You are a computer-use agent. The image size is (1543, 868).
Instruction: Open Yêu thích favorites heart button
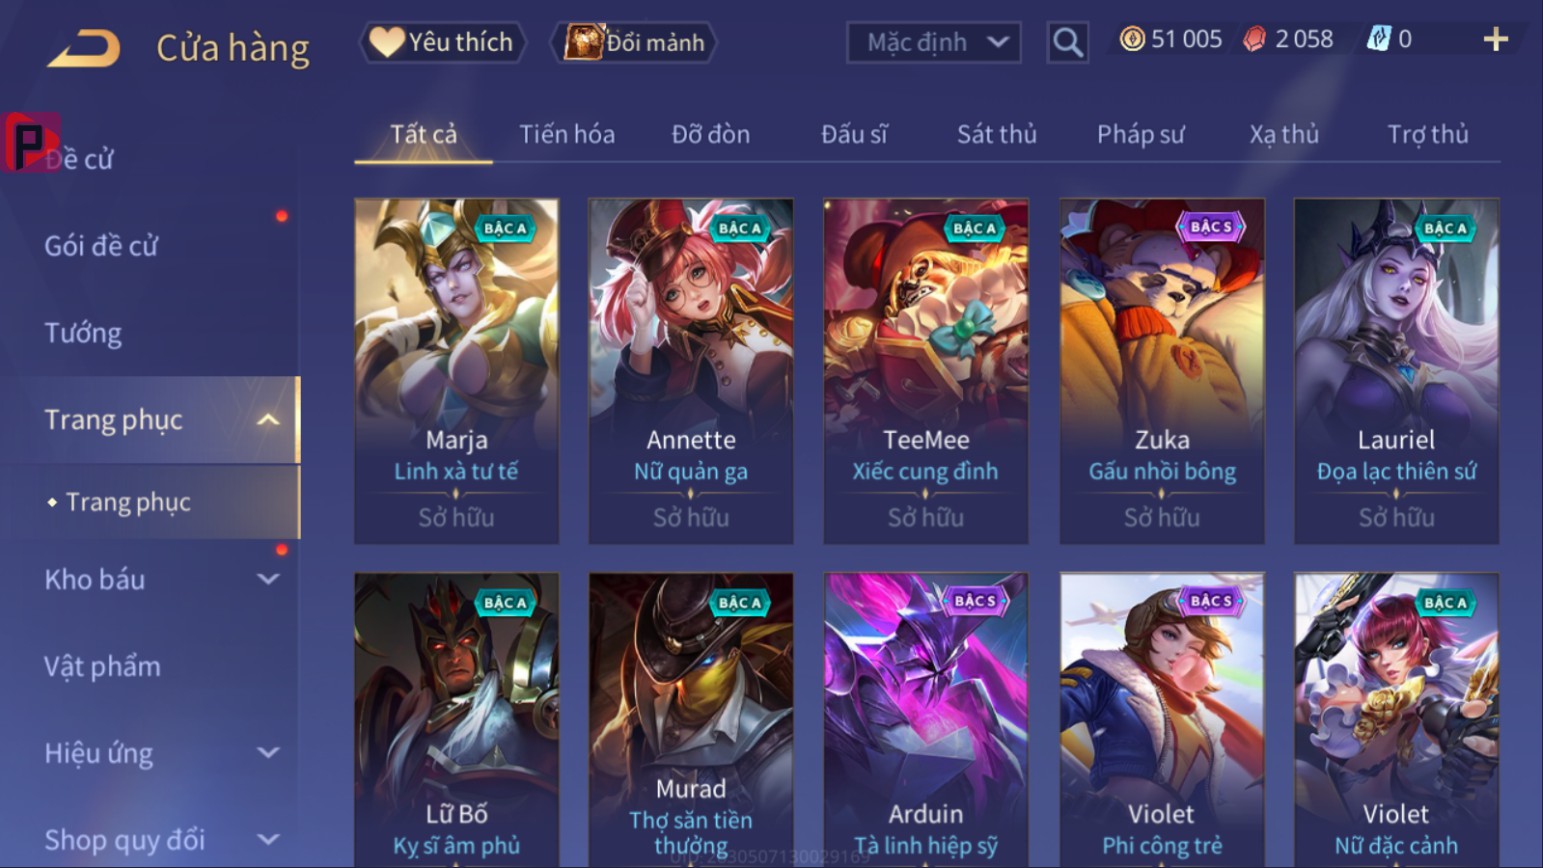442,42
